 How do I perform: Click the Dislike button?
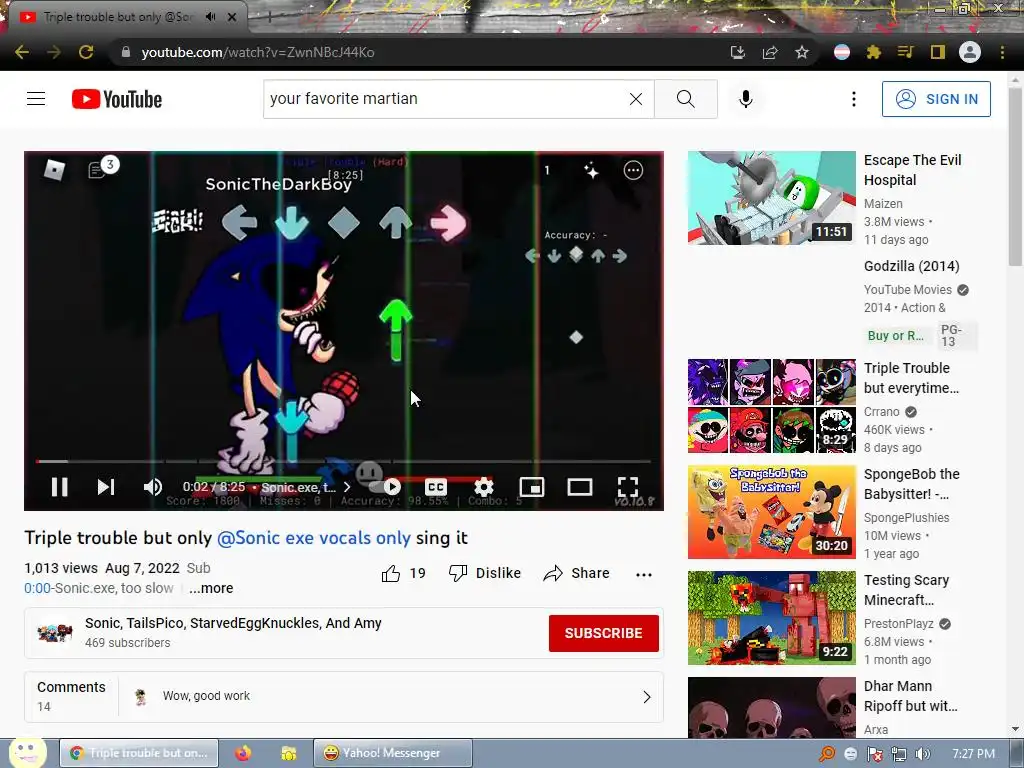tap(485, 573)
